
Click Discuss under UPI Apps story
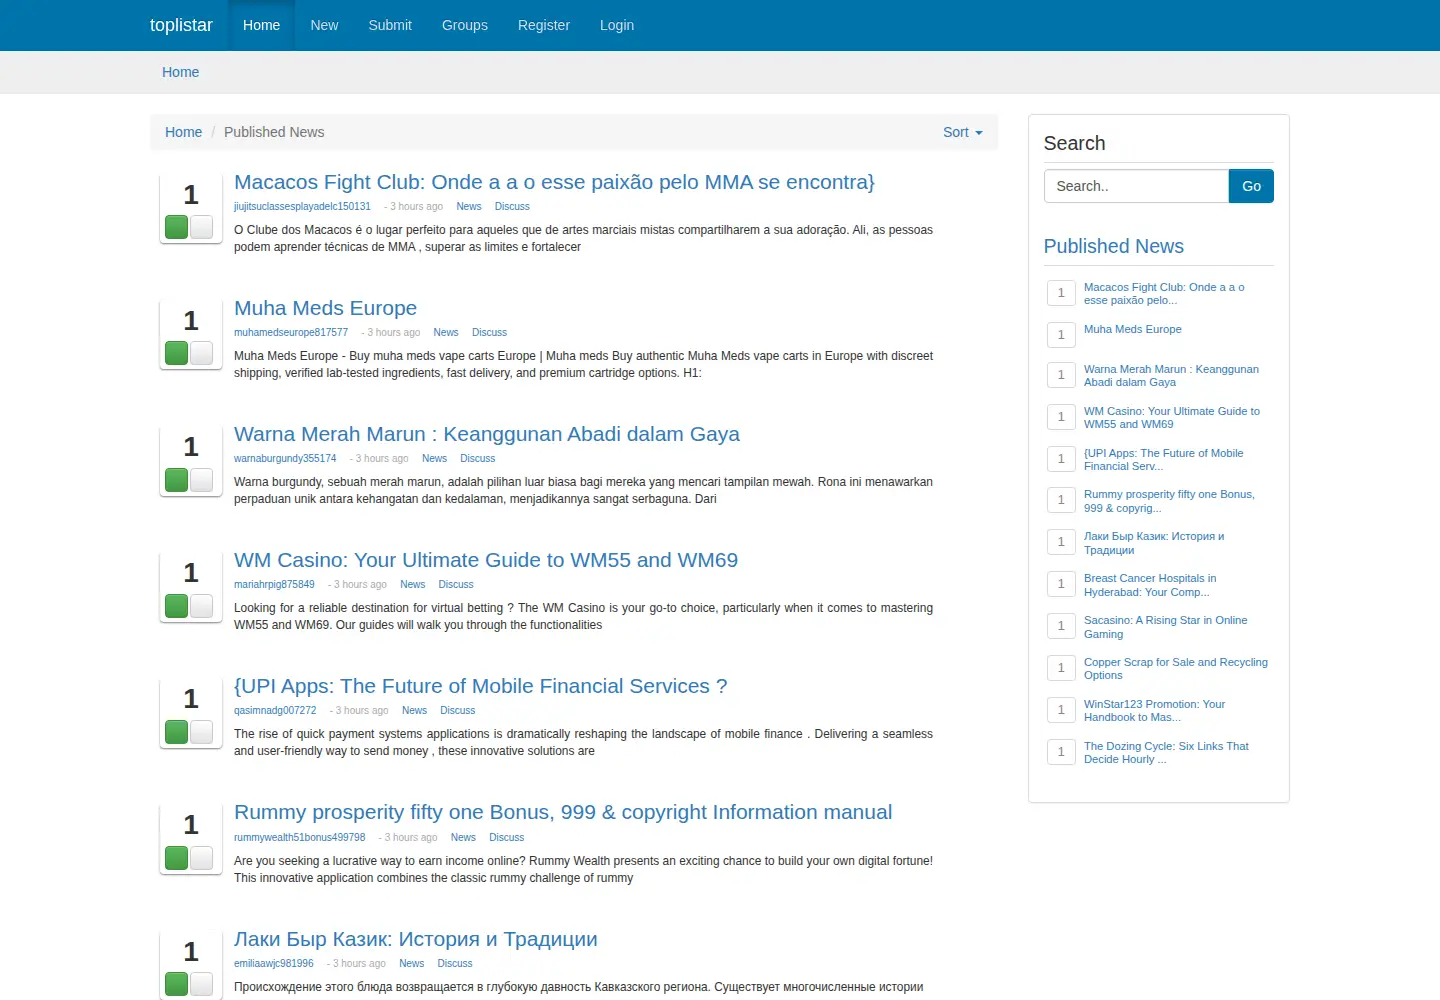pos(457,710)
